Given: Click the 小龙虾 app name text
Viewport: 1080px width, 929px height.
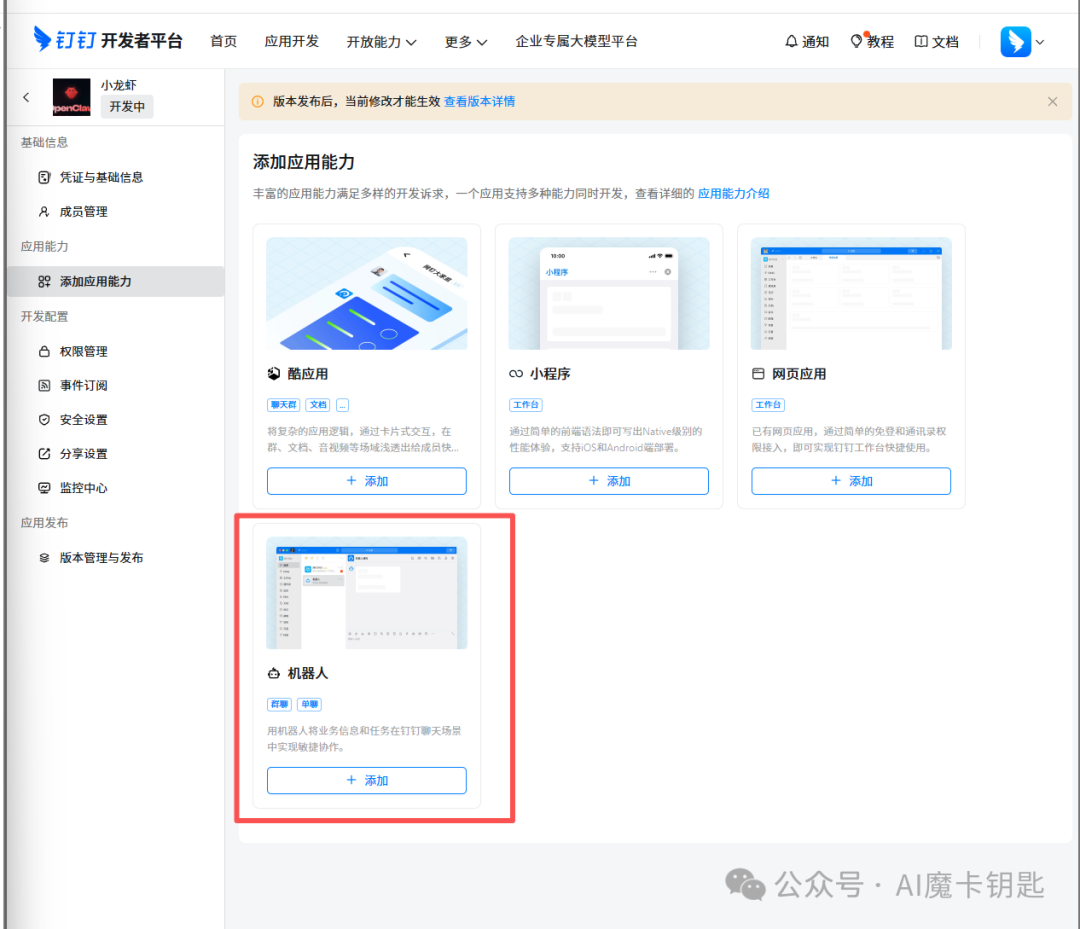Looking at the screenshot, I should click(x=118, y=85).
